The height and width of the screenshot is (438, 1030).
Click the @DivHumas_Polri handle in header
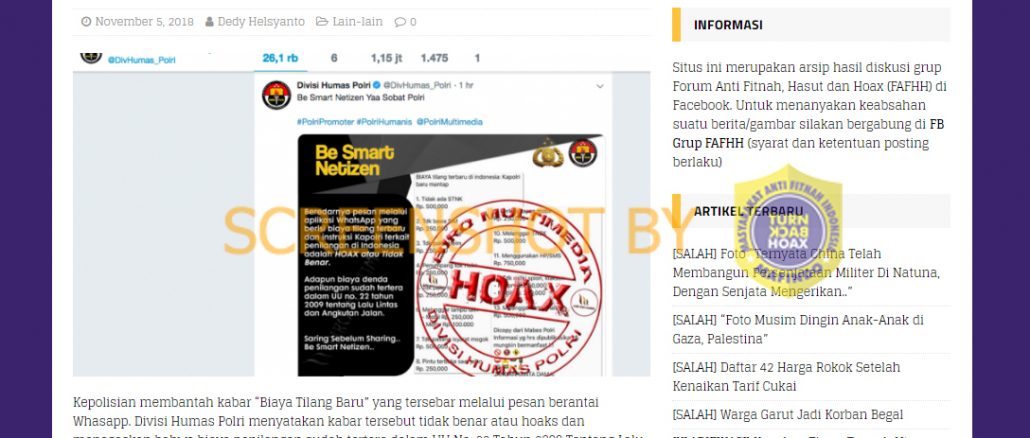pos(142,60)
